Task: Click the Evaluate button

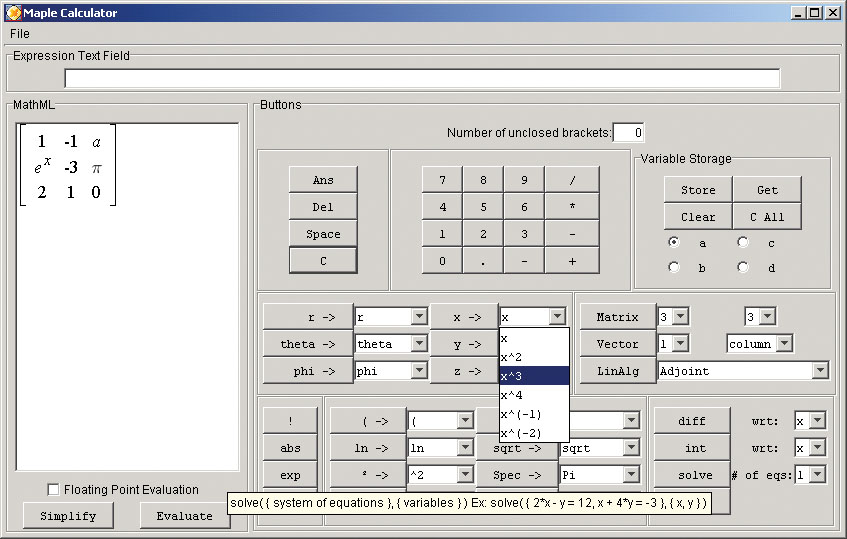Action: 184,516
